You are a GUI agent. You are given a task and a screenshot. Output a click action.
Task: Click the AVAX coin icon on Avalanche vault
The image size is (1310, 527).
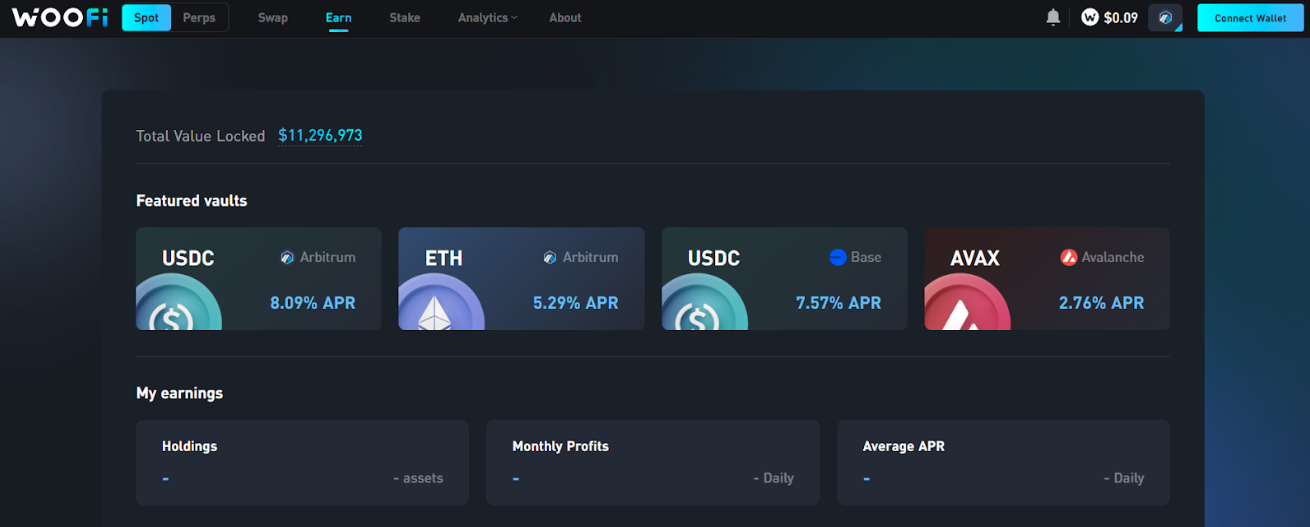967,303
